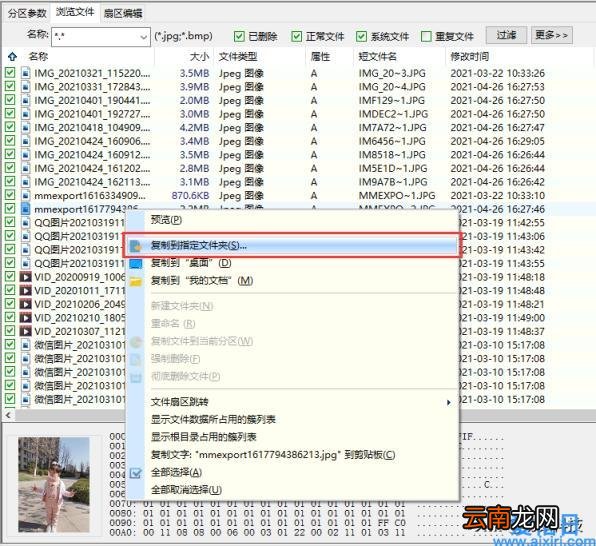Click the desktop icon in context menu
The height and width of the screenshot is (546, 596).
(x=136, y=263)
